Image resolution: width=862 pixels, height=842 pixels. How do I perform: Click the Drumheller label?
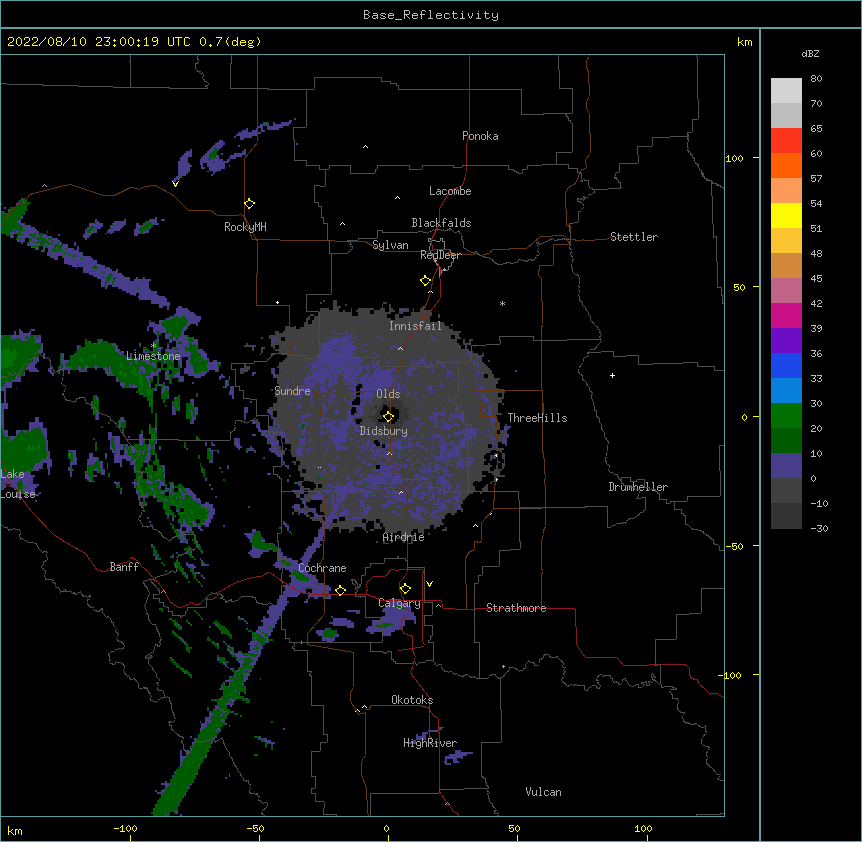click(x=638, y=487)
